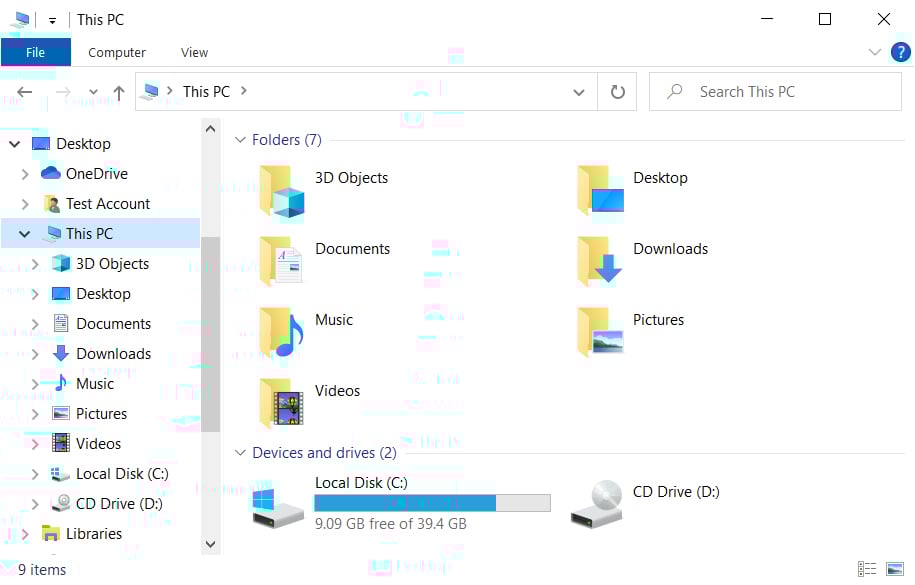Open the Pictures folder icon in Folders
This screenshot has height=585, width=915.
(x=600, y=332)
